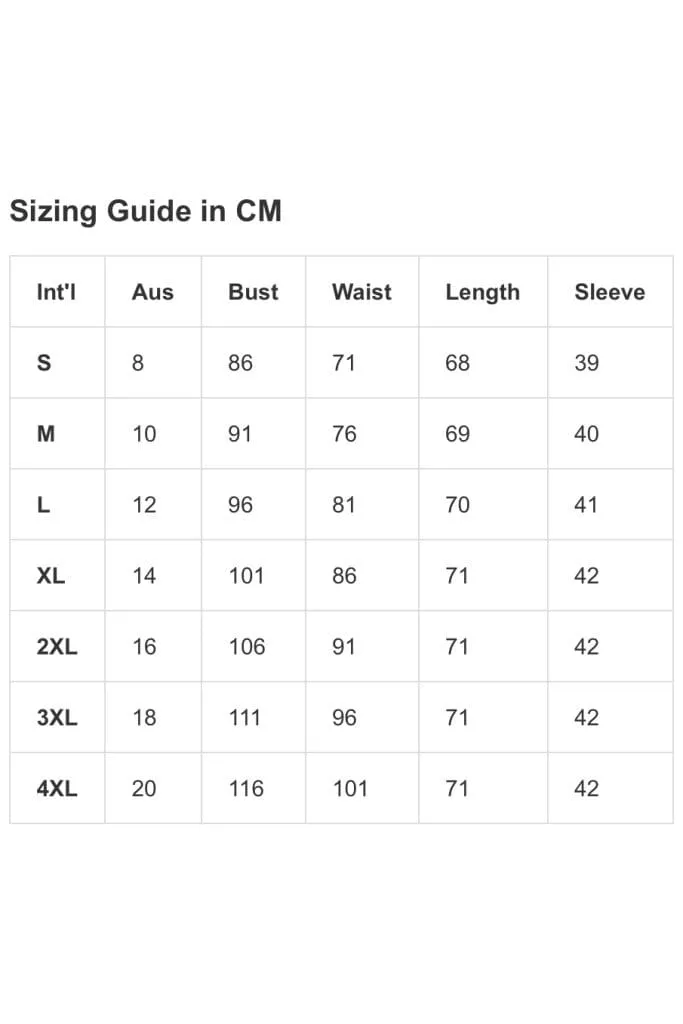Click the M size row label

click(46, 434)
